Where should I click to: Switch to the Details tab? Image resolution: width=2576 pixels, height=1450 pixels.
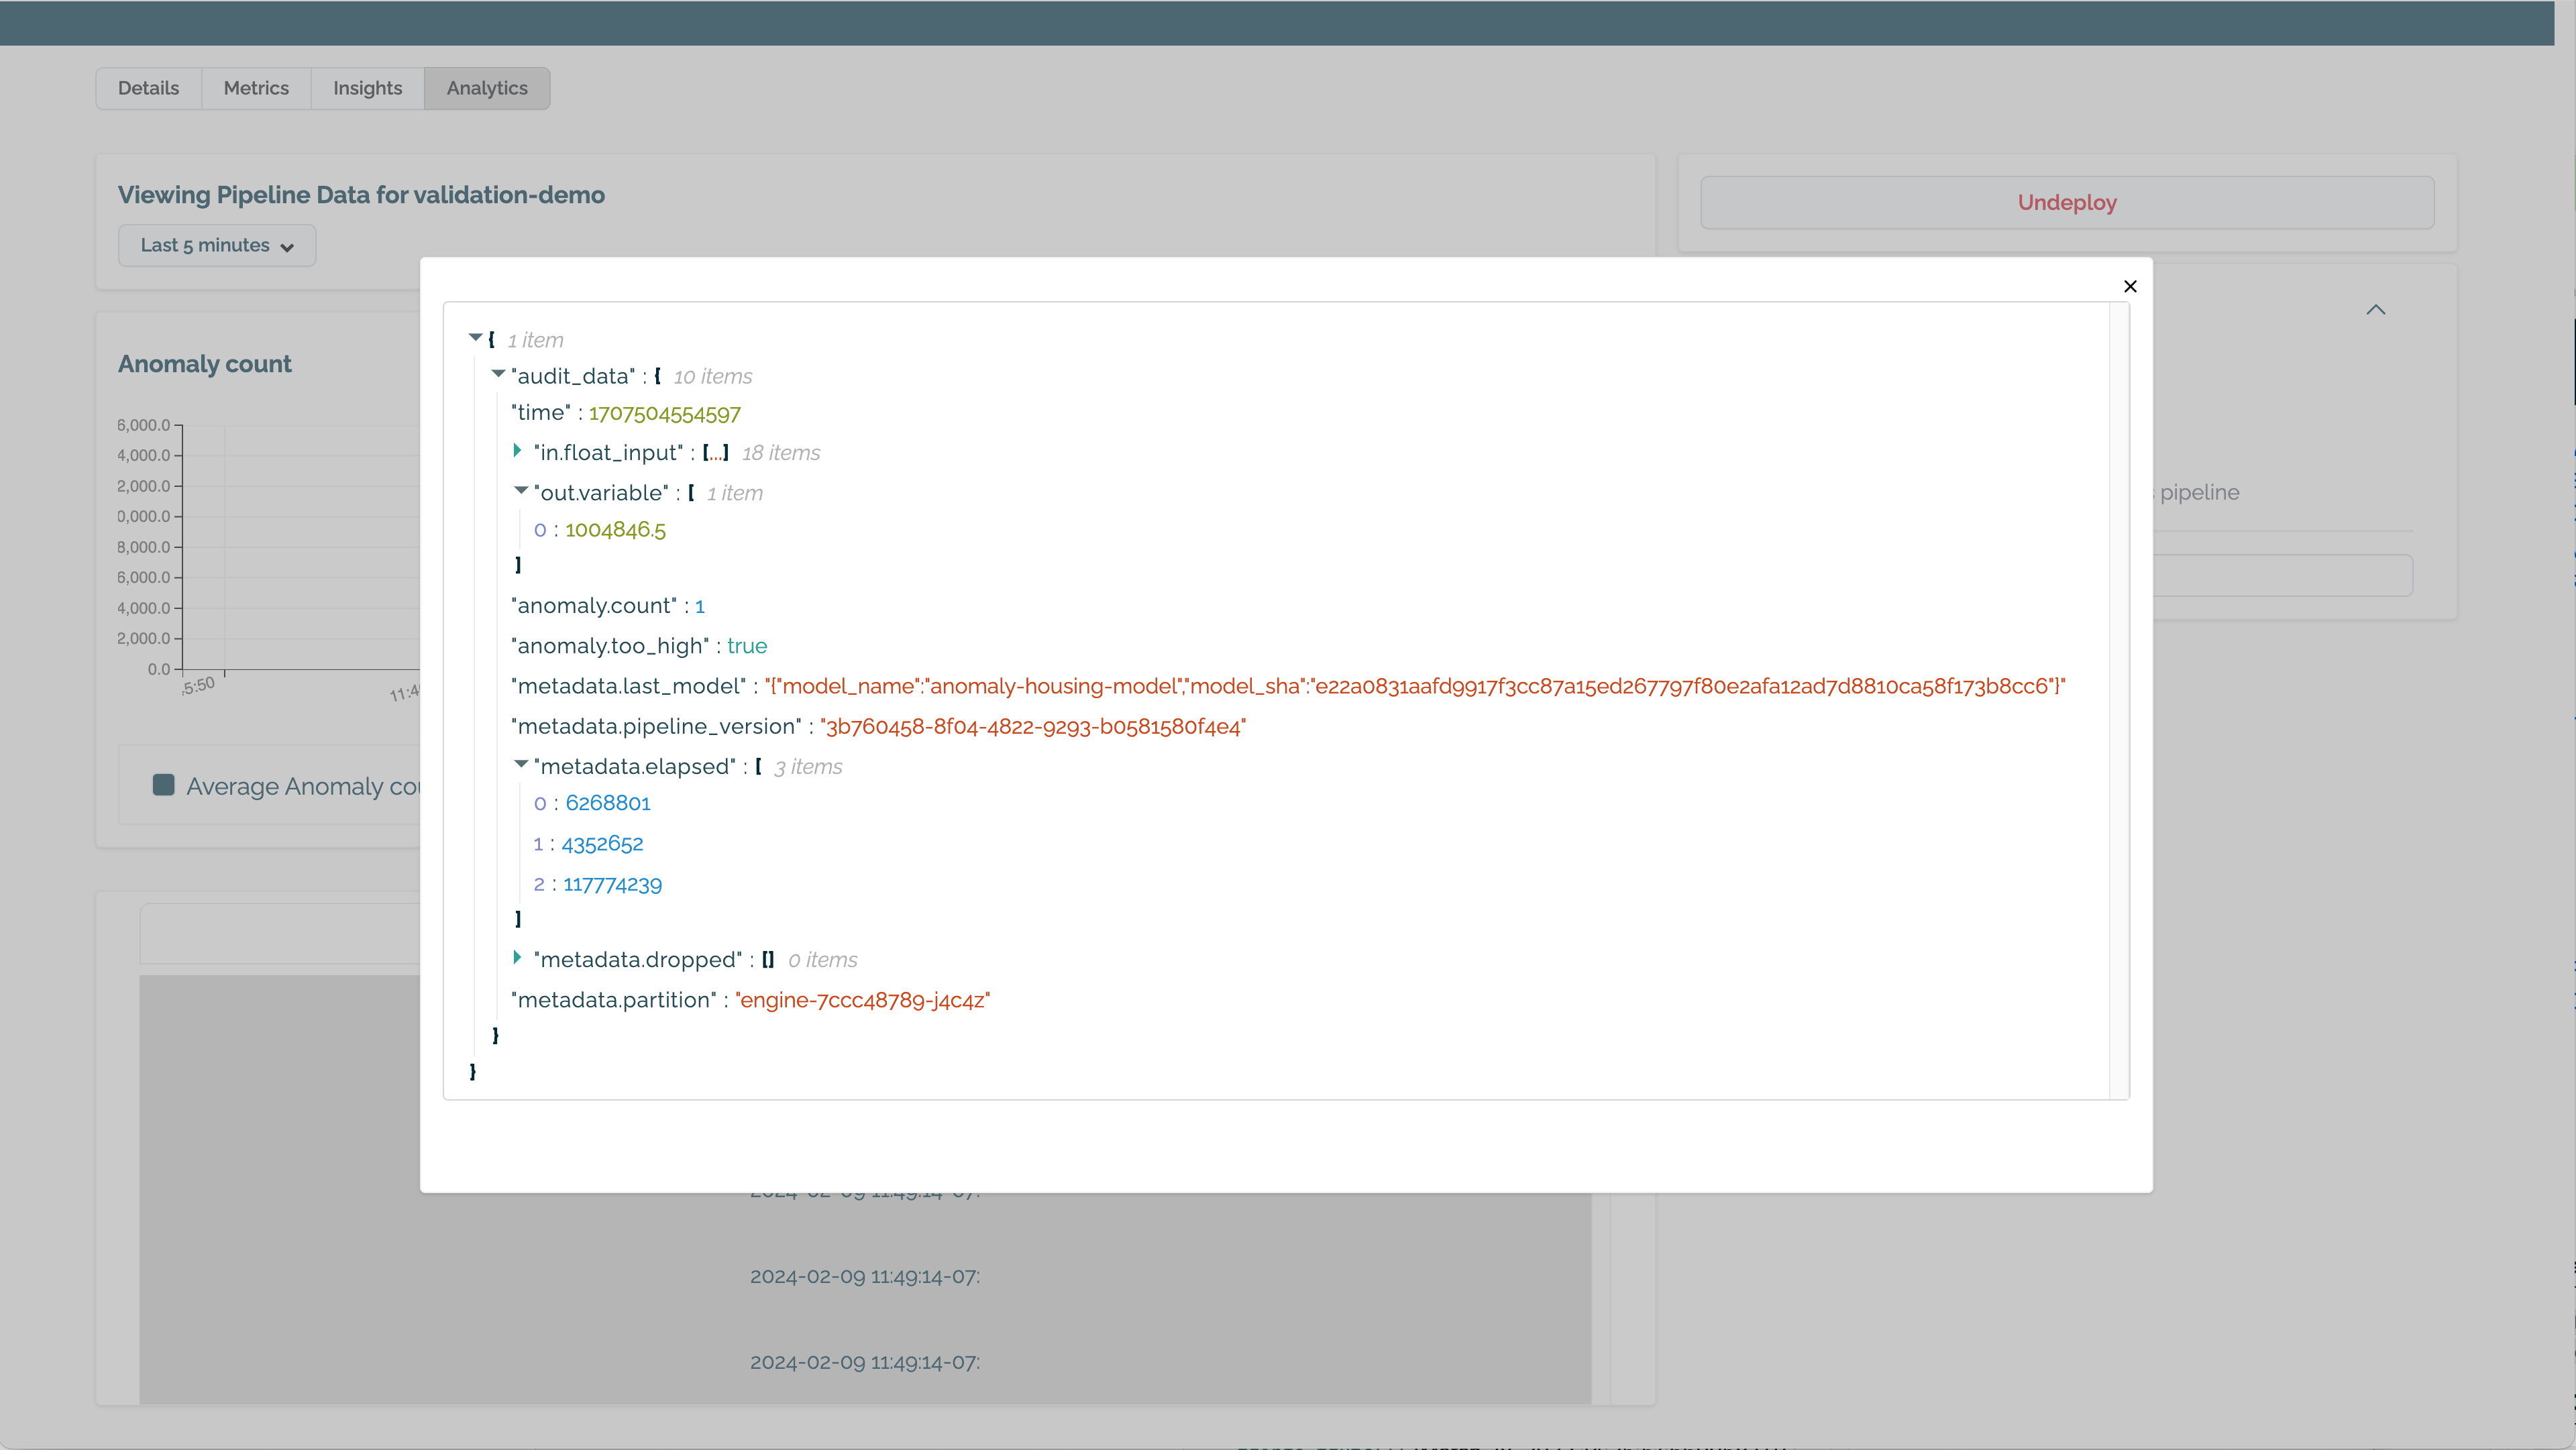tap(147, 87)
